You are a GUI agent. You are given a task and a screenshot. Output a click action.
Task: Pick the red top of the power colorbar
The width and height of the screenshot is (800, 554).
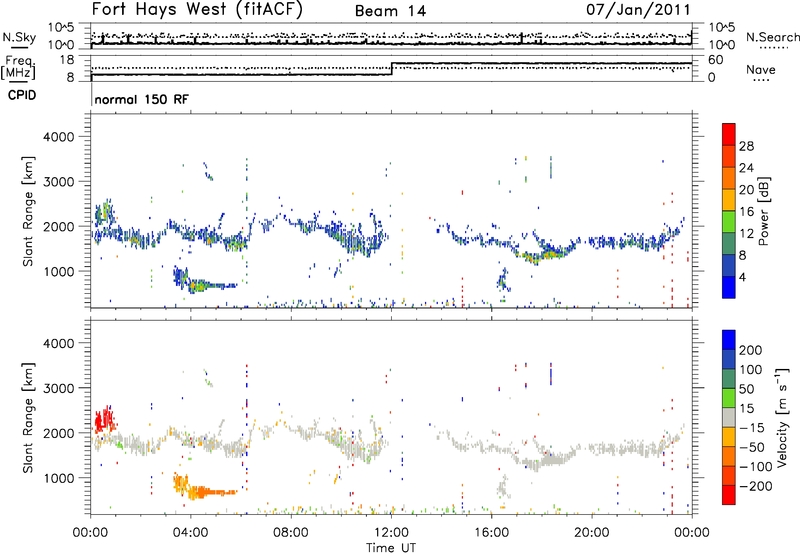pos(729,134)
